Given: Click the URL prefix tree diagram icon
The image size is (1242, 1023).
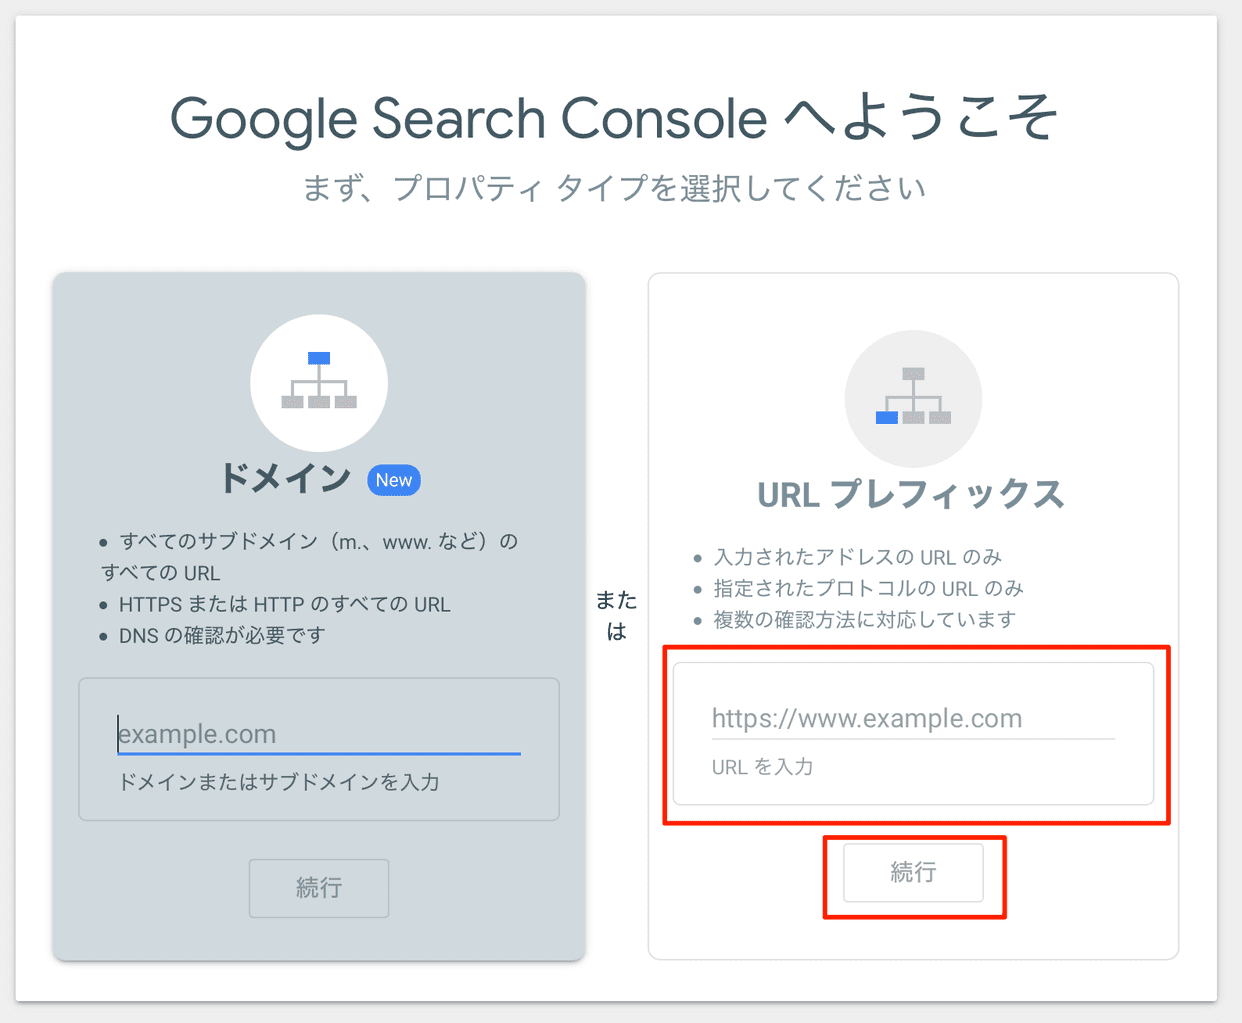Looking at the screenshot, I should [912, 398].
